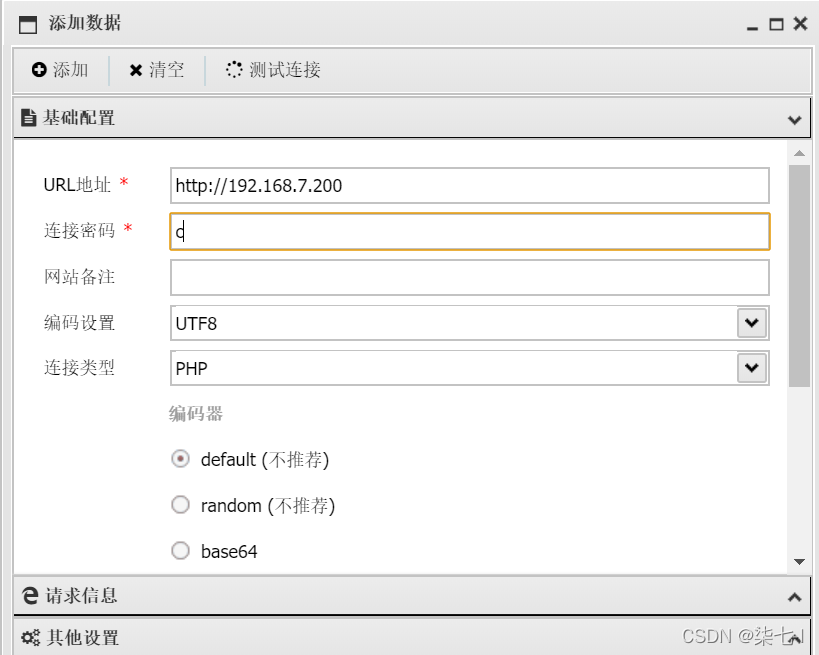This screenshot has height=655, width=819.
Task: Focus the 网站备注 note field
Action: pos(470,277)
